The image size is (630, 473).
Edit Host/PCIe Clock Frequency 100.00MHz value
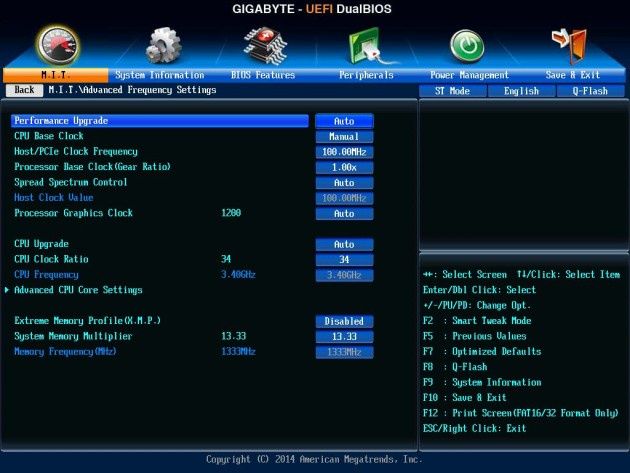(x=344, y=152)
